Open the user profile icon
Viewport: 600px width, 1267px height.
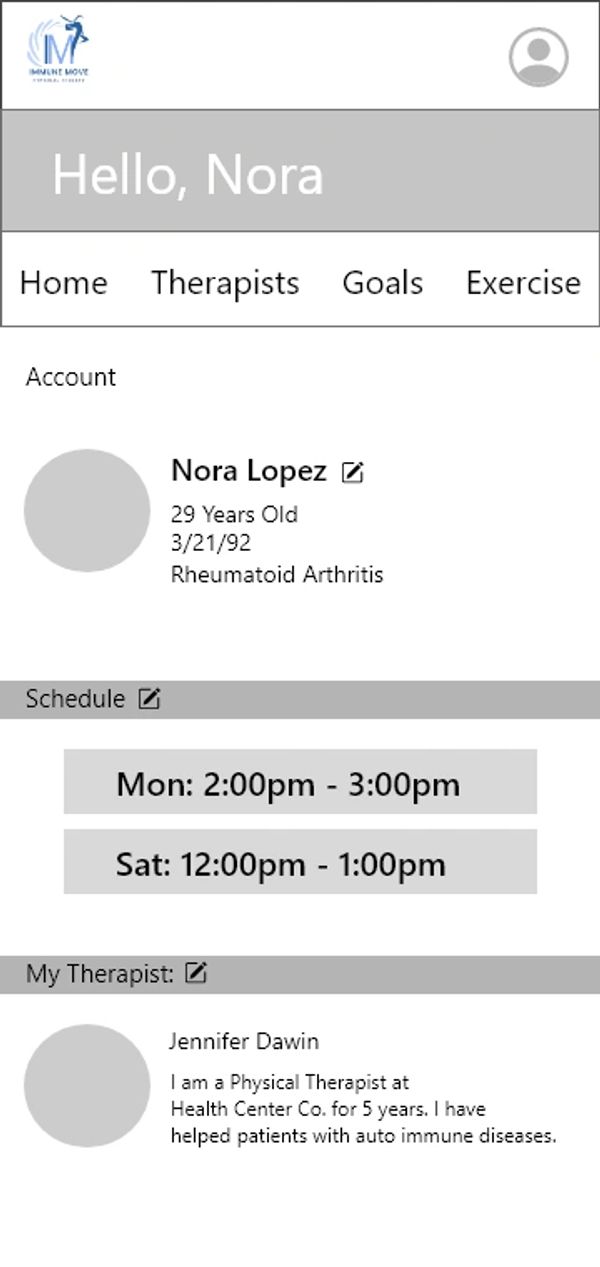[538, 57]
